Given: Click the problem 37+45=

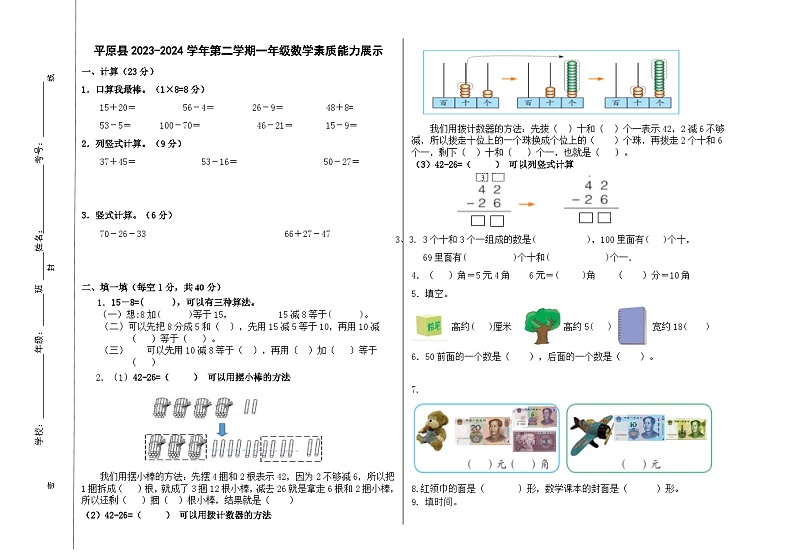Looking at the screenshot, I should [x=117, y=162].
